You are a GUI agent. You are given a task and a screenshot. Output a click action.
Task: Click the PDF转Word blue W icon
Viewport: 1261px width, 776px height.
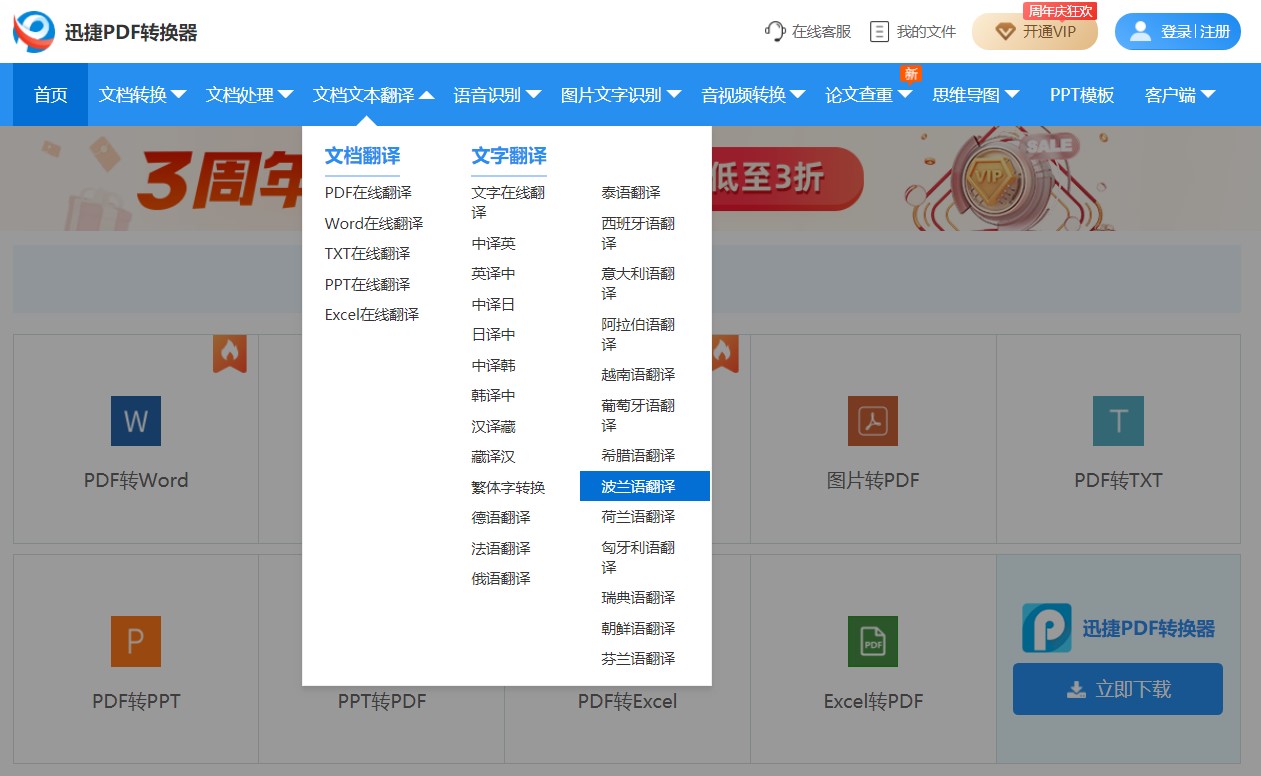136,421
